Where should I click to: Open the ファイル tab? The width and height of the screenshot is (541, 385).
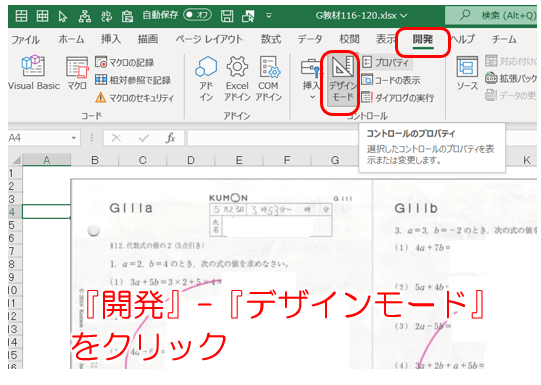tap(26, 39)
